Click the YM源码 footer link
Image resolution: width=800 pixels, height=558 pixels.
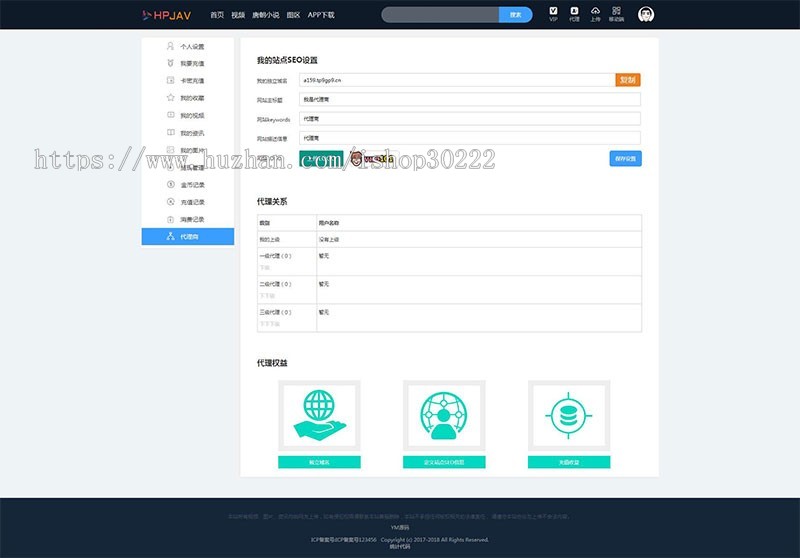pos(400,527)
